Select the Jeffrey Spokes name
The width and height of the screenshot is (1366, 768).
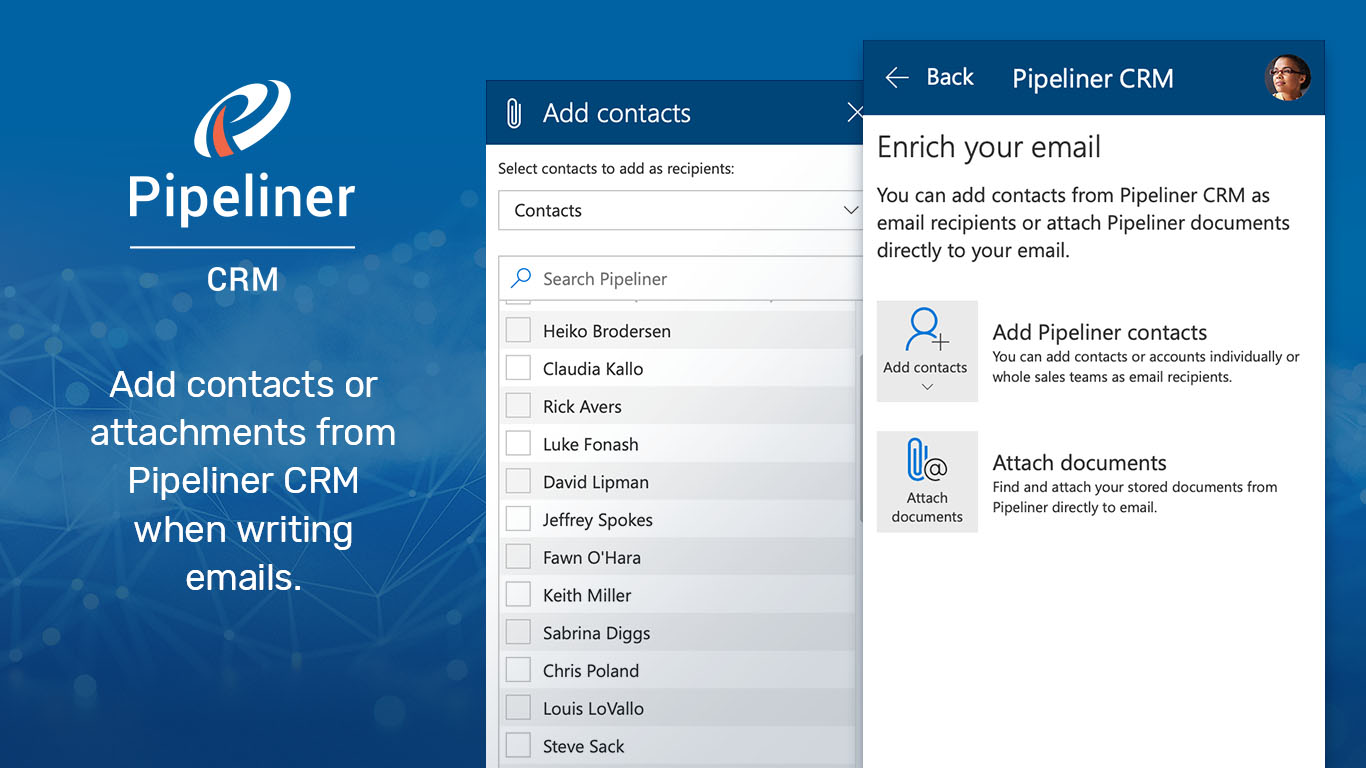[598, 520]
